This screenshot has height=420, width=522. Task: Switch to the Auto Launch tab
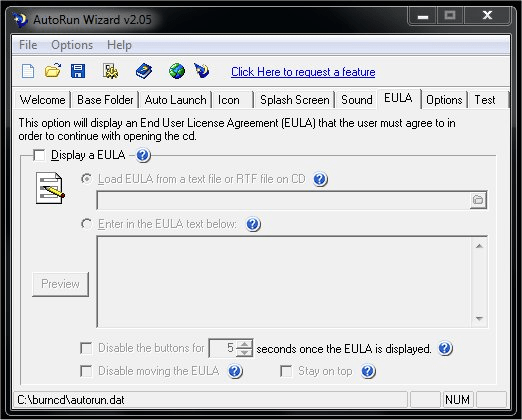tap(175, 100)
